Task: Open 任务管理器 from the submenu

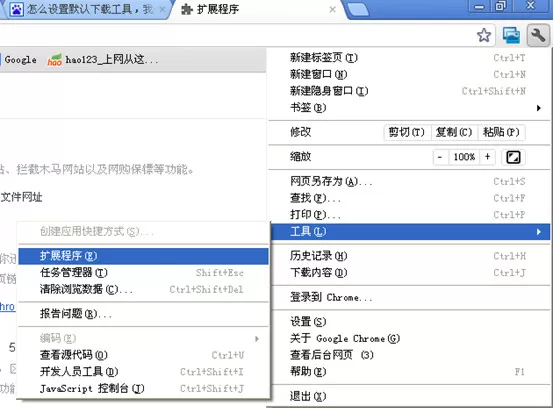Action: [143, 272]
